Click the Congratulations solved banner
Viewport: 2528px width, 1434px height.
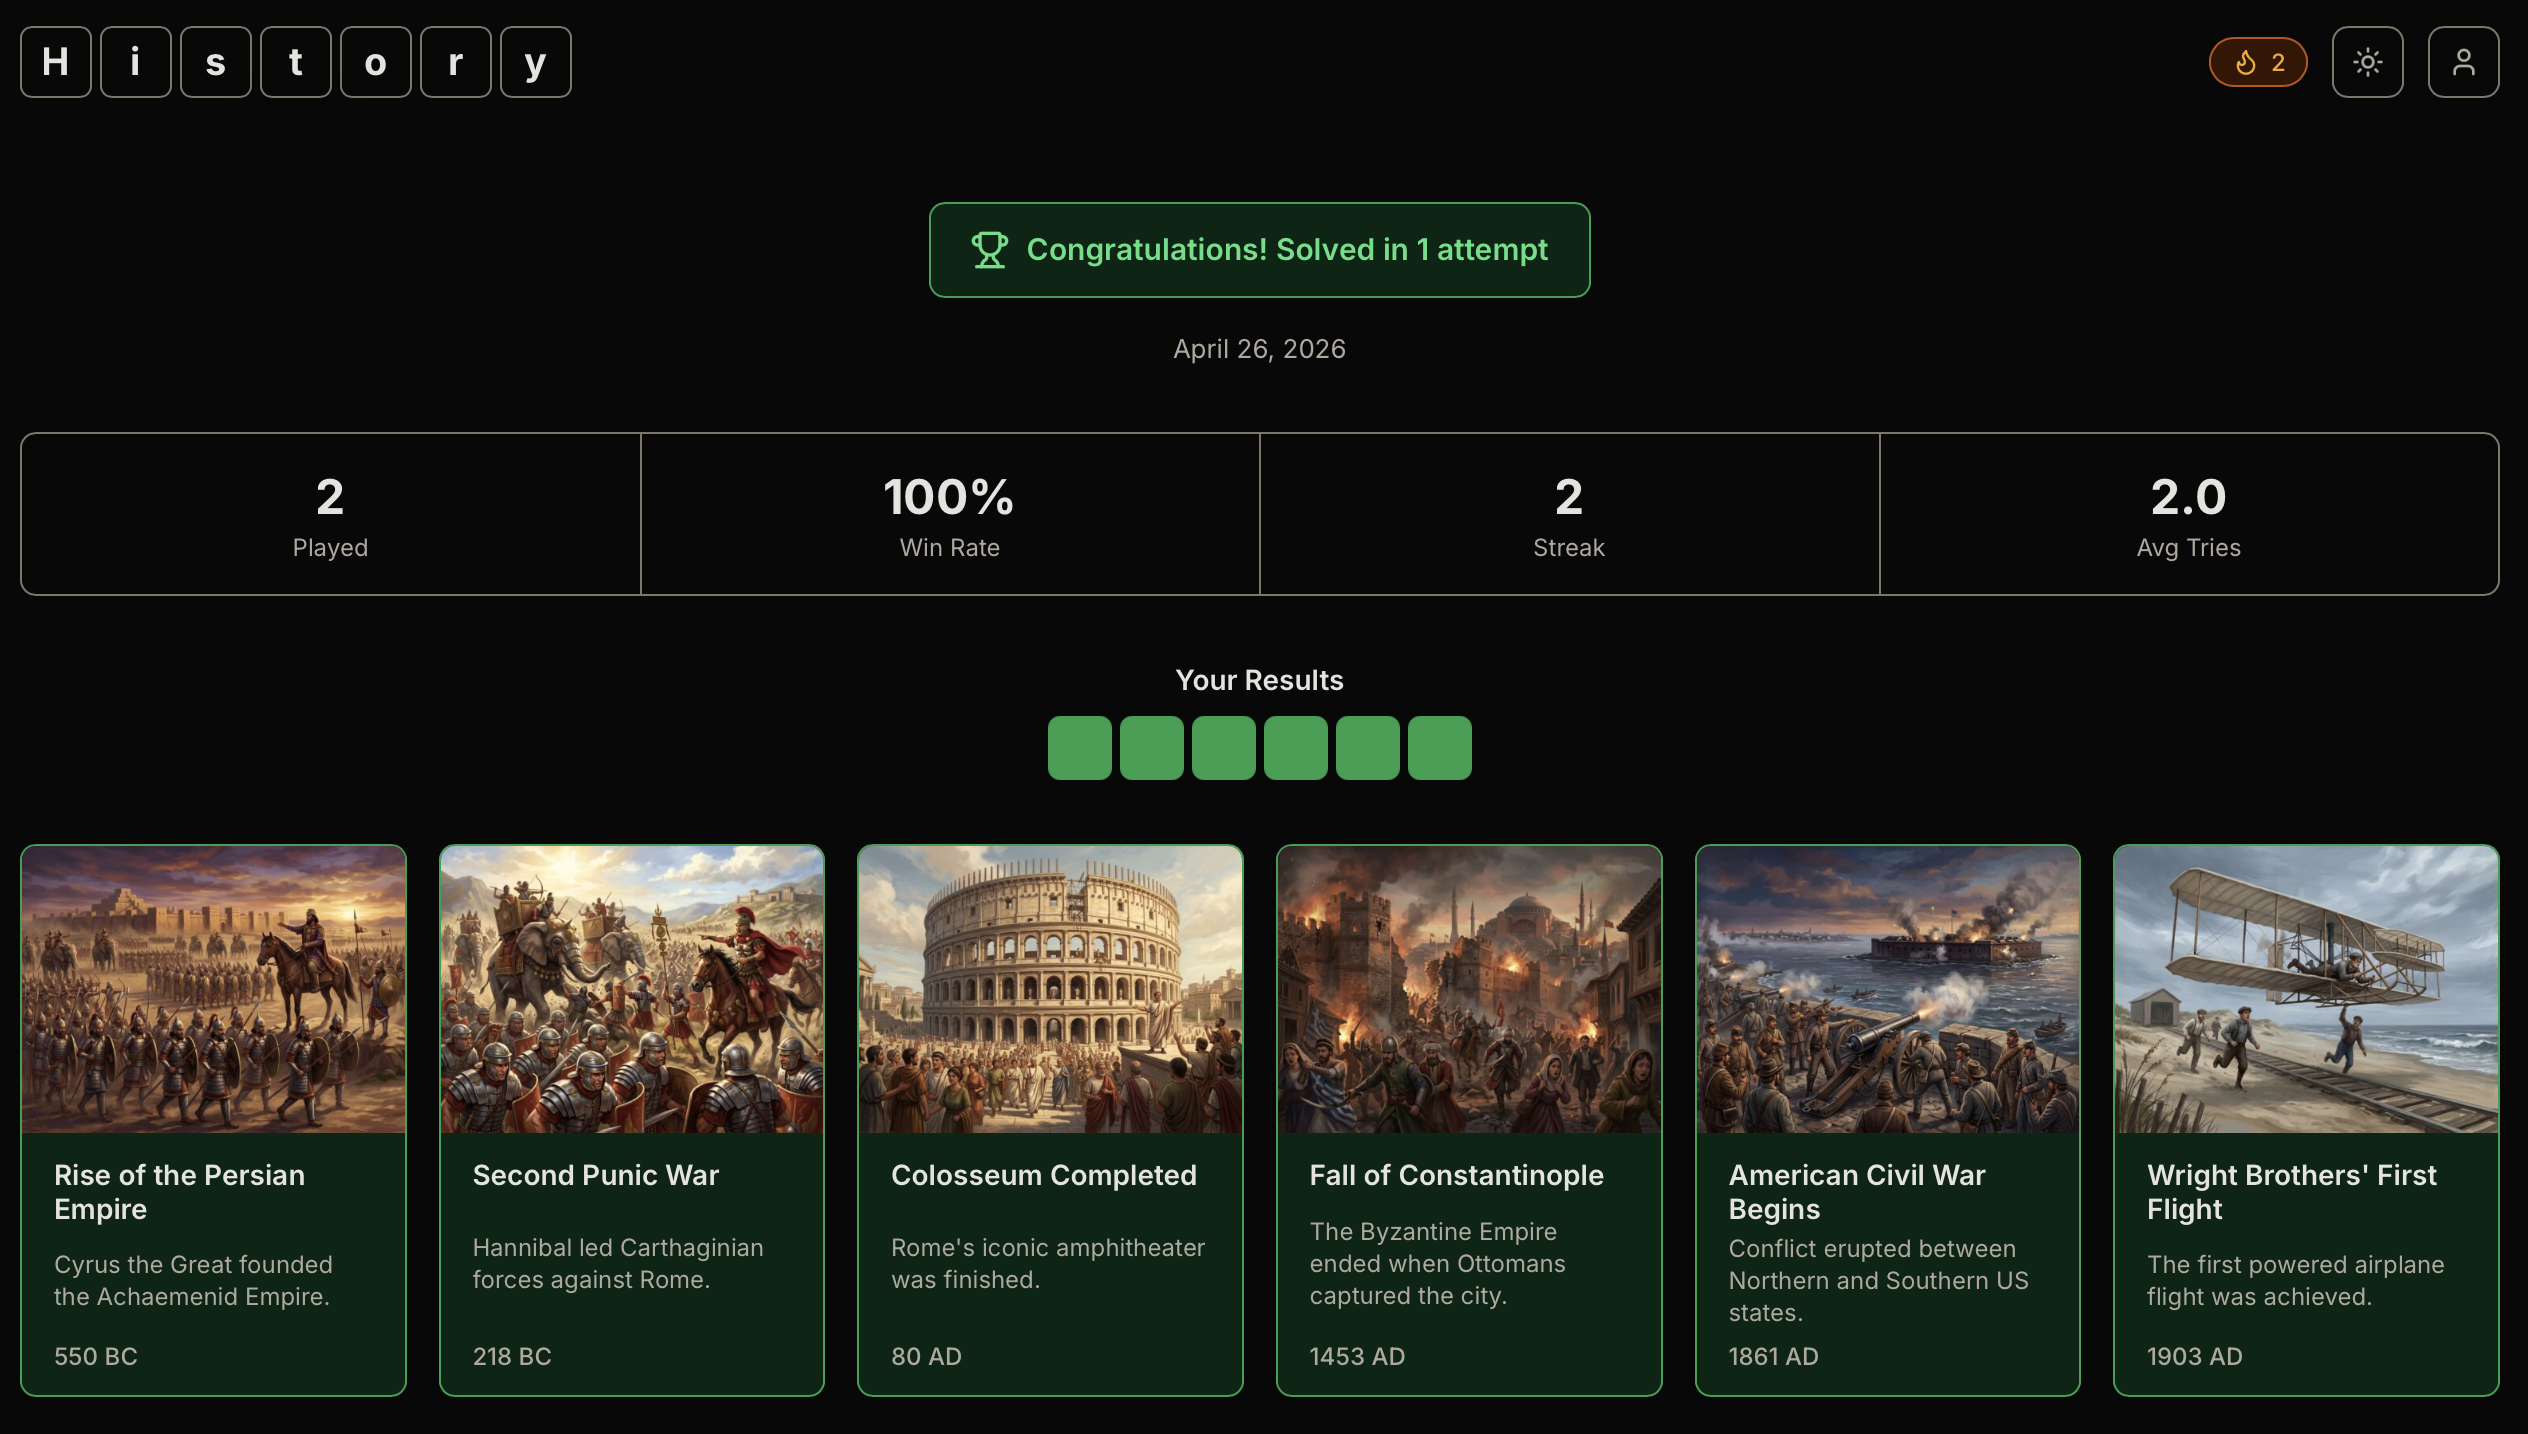[x=1260, y=250]
